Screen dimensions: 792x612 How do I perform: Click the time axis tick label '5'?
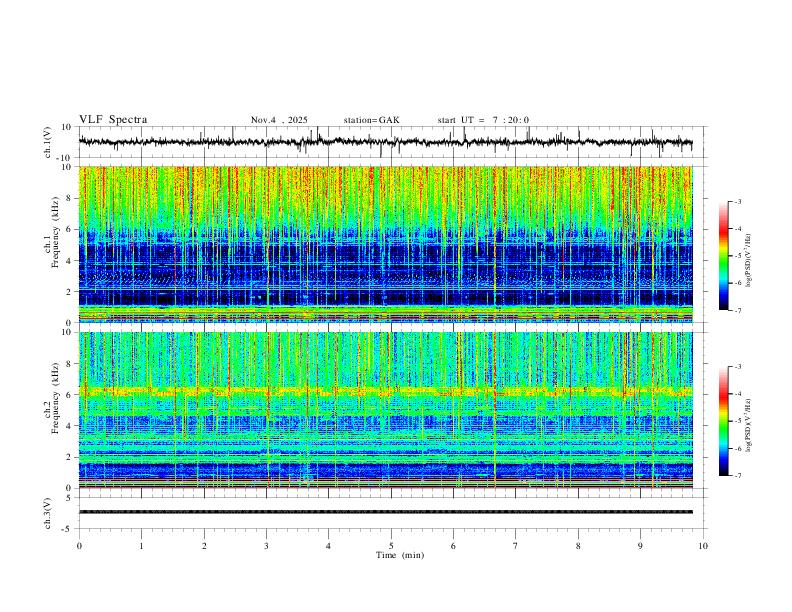click(x=391, y=546)
